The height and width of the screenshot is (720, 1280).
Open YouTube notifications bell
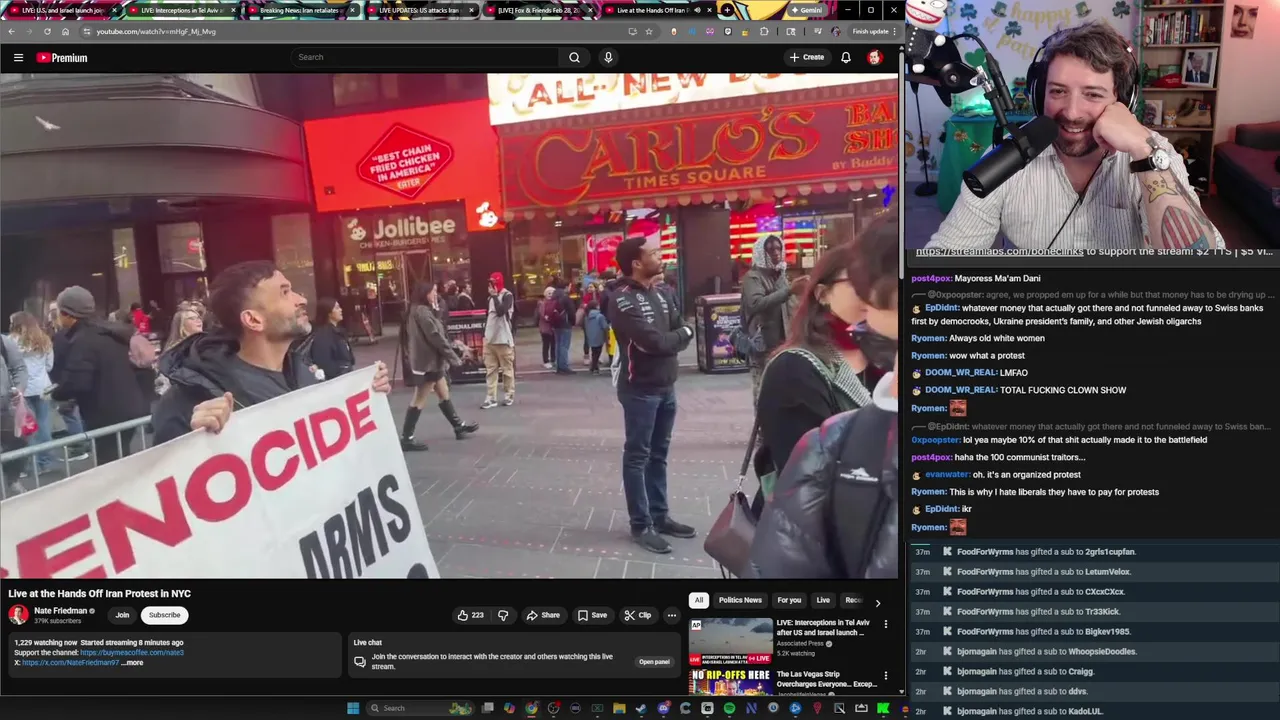846,57
